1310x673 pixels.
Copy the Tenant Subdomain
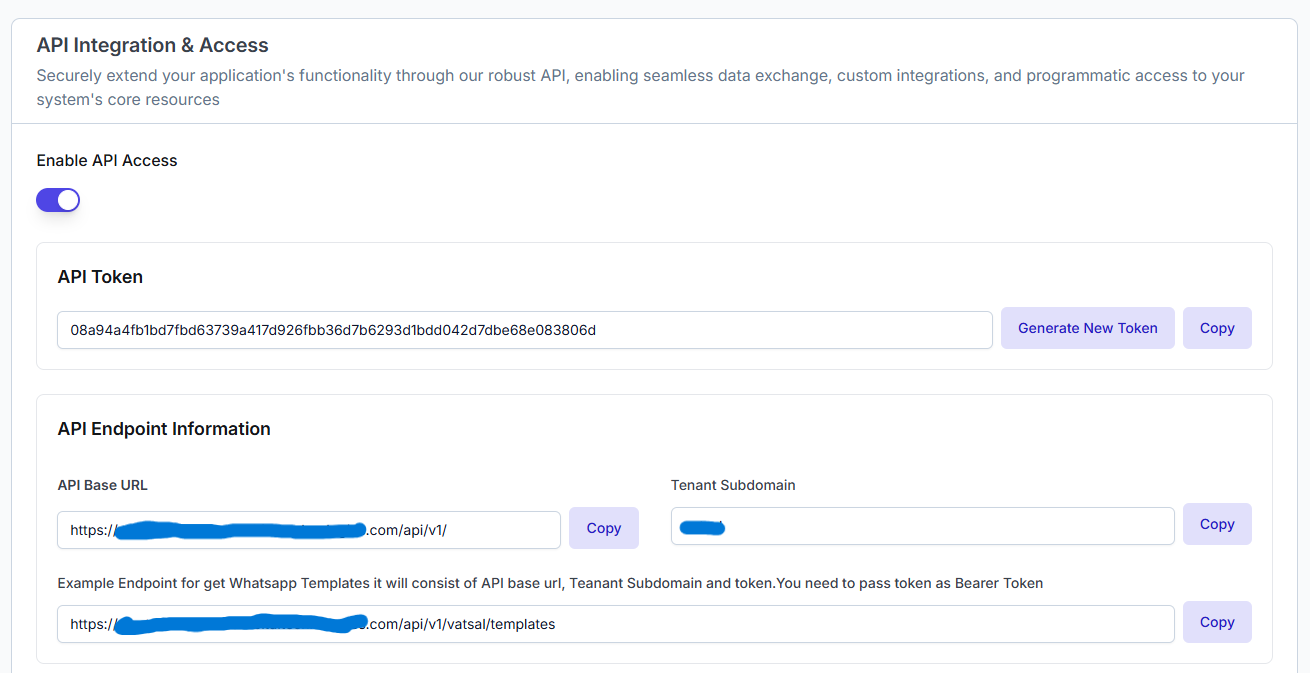click(1216, 523)
